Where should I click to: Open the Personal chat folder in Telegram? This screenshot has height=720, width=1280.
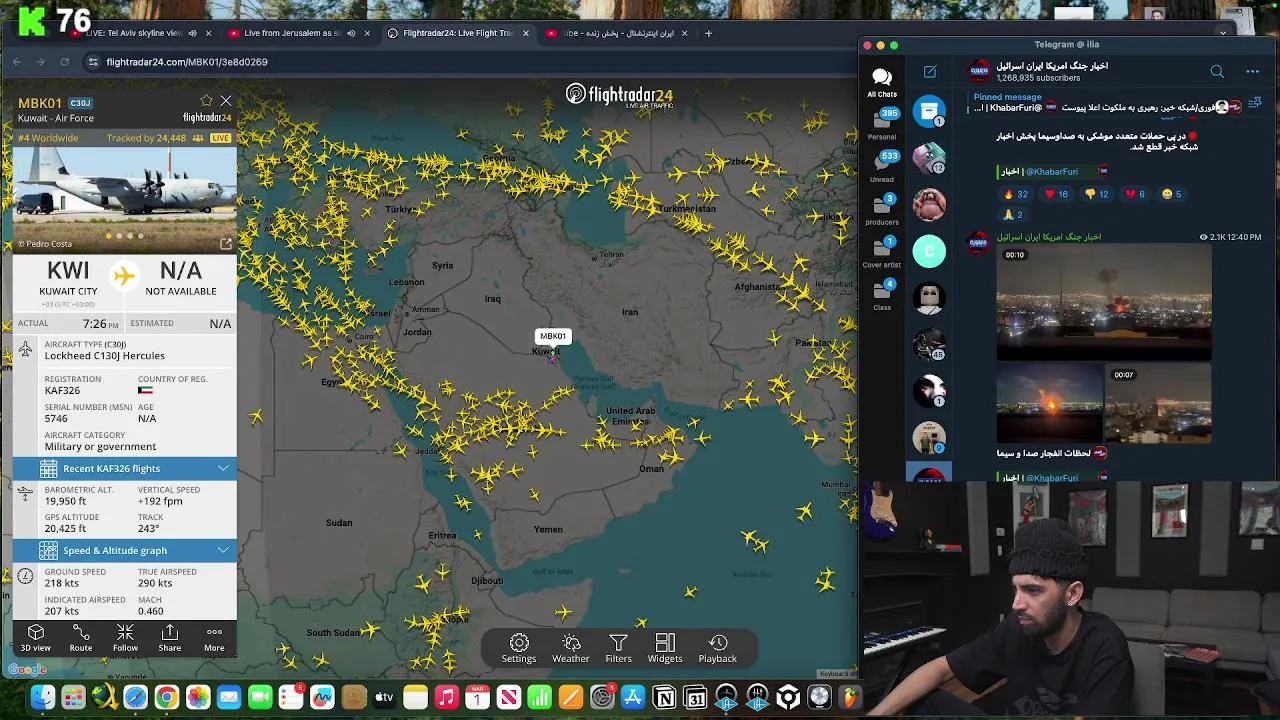click(882, 123)
